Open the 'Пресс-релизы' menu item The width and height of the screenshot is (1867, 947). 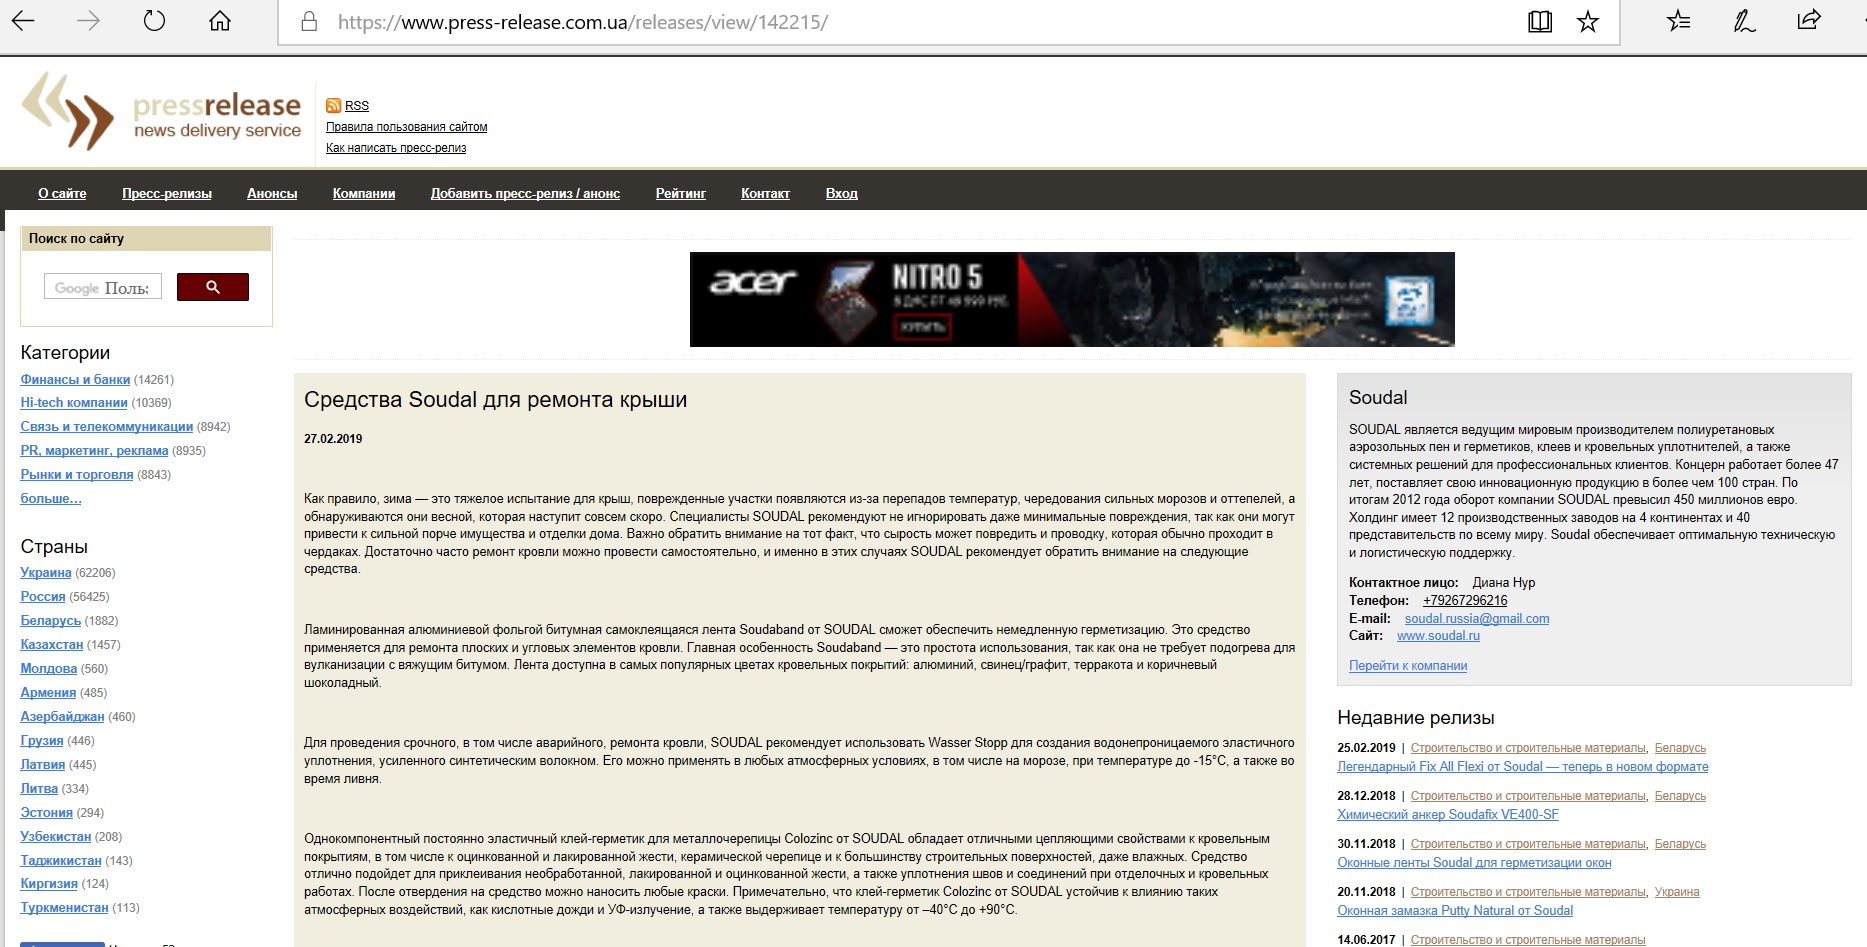(167, 193)
